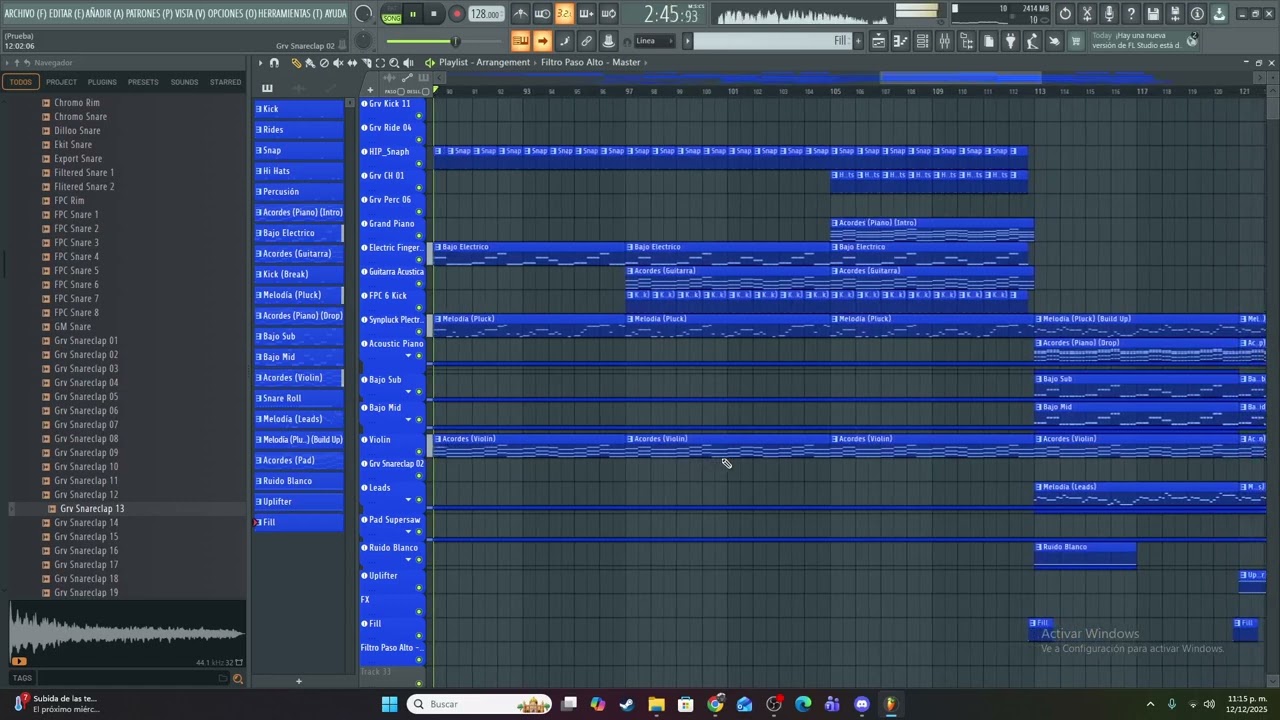
Task: Select the Uplifter pattern in picker
Action: (x=299, y=502)
